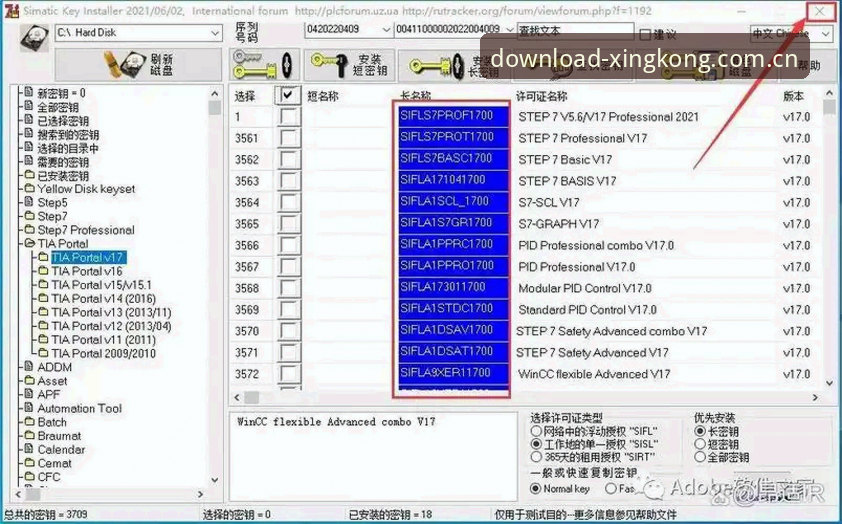Select TIA Portal v17 in the tree
The height and width of the screenshot is (524, 842).
coord(88,257)
